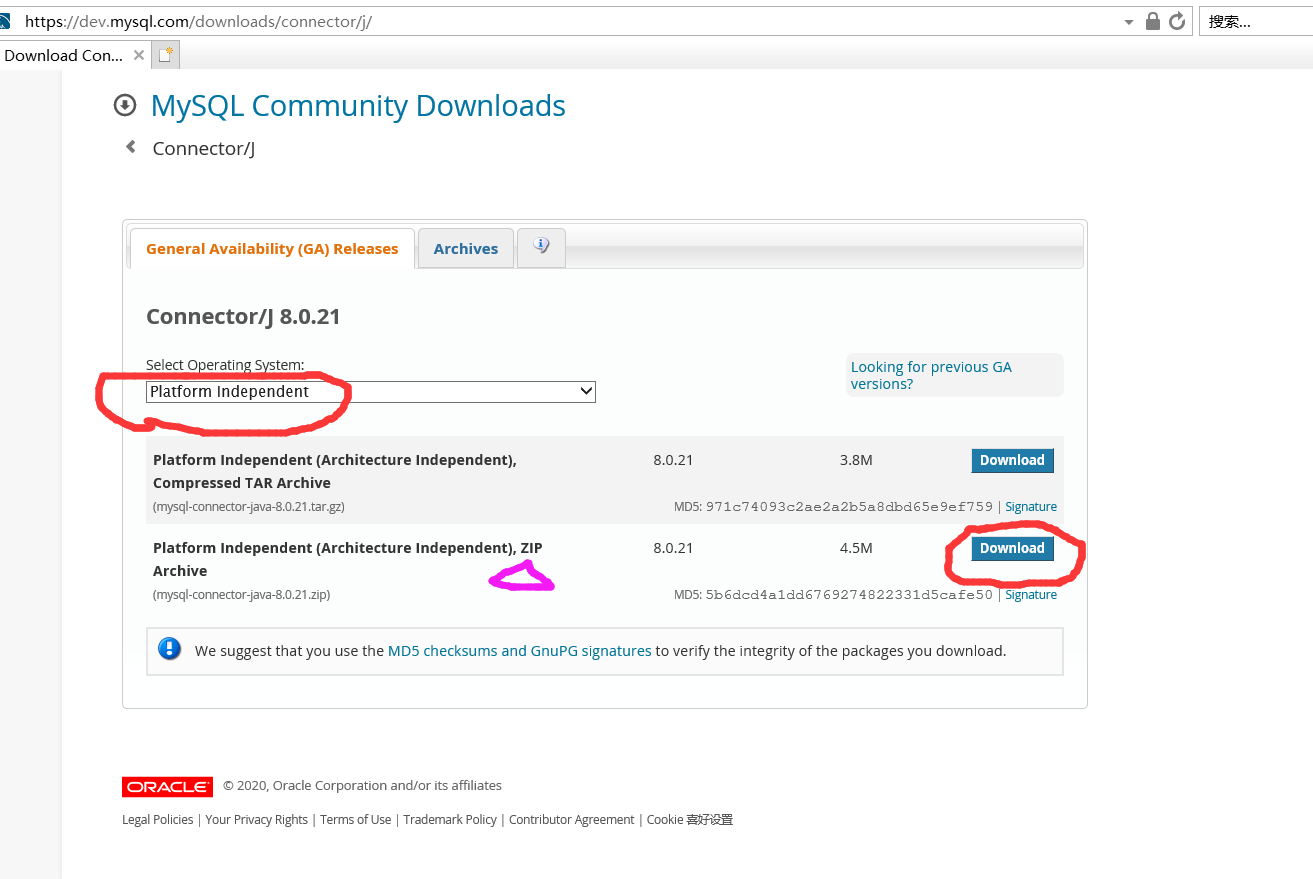The height and width of the screenshot is (879, 1313).
Task: Switch to the Archives tab
Action: click(x=466, y=248)
